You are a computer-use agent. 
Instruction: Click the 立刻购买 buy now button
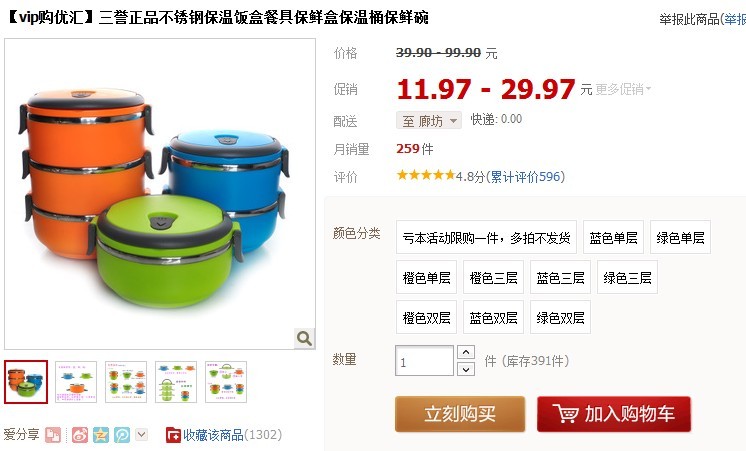click(x=460, y=414)
